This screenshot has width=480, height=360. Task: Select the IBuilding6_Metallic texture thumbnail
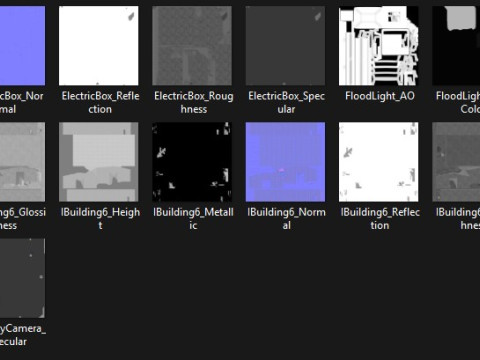192,162
